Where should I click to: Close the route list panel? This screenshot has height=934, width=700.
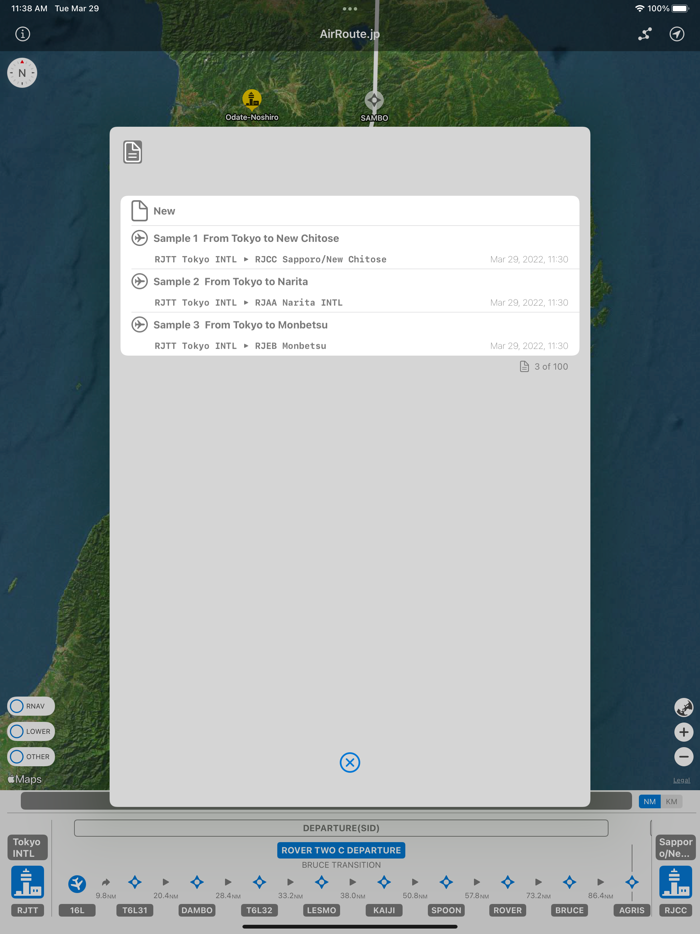click(x=350, y=762)
